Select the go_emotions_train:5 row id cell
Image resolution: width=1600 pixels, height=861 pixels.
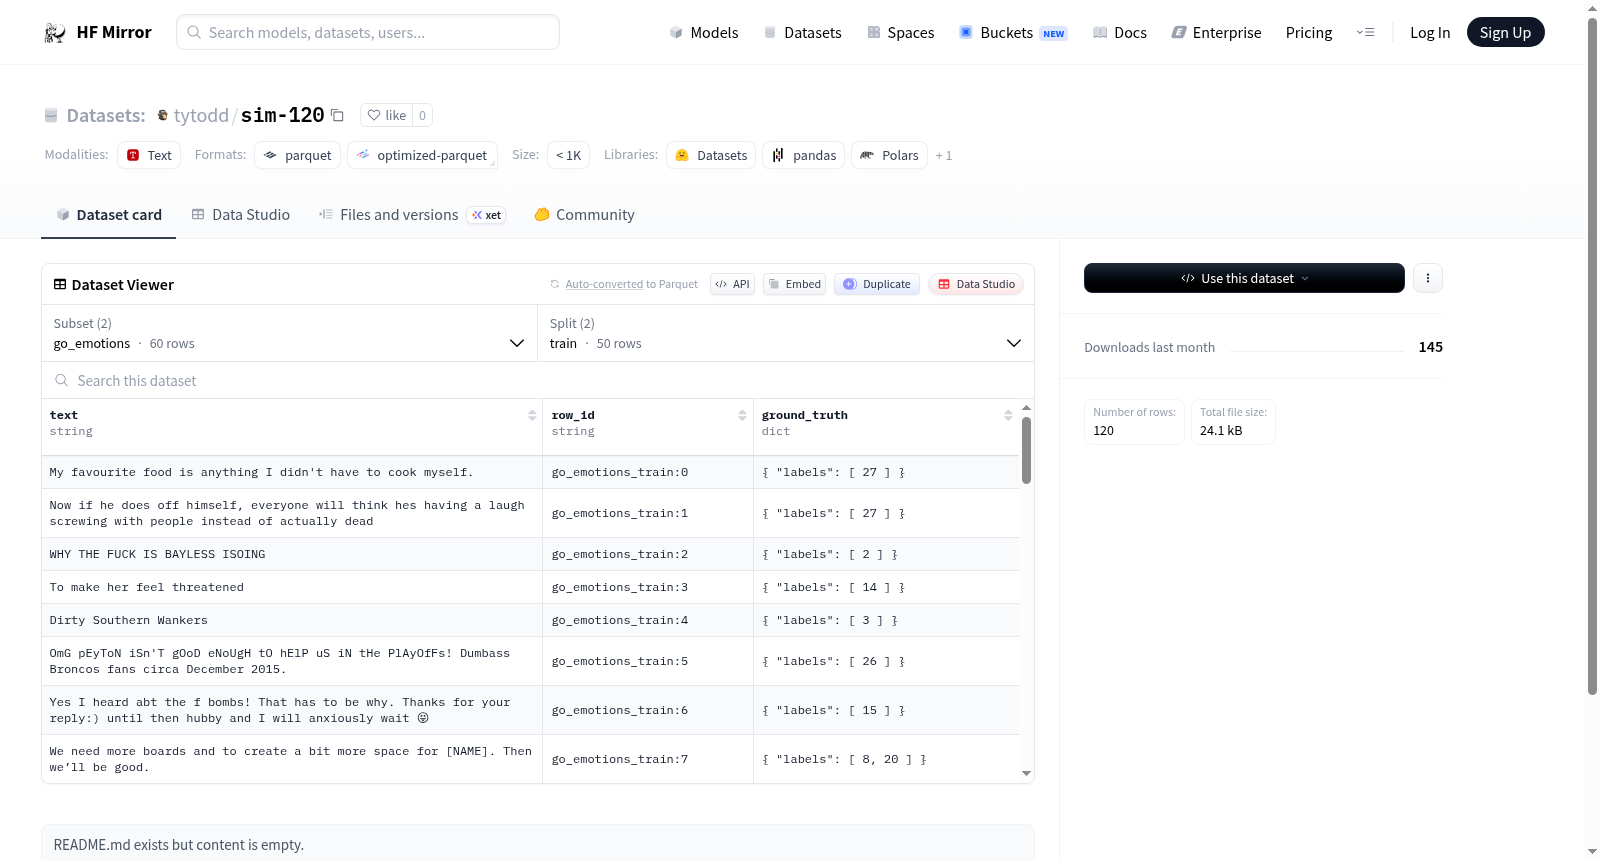[x=648, y=661]
